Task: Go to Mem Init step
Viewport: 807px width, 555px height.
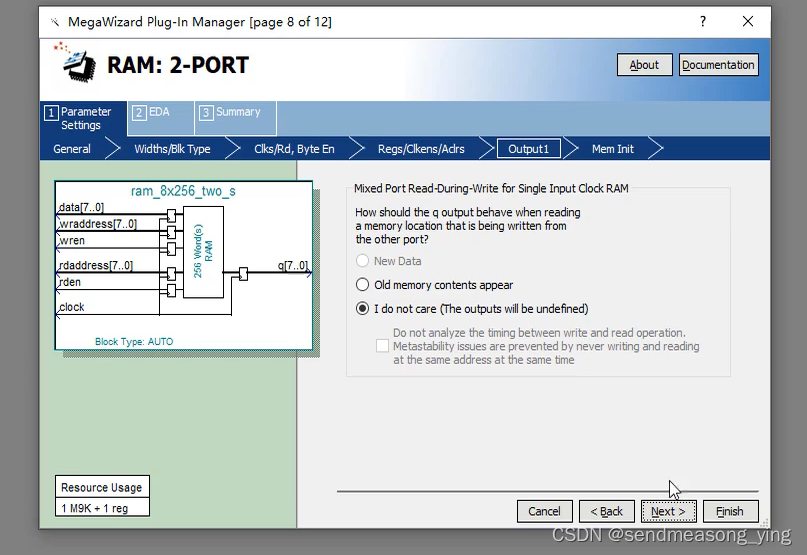Action: (x=612, y=149)
